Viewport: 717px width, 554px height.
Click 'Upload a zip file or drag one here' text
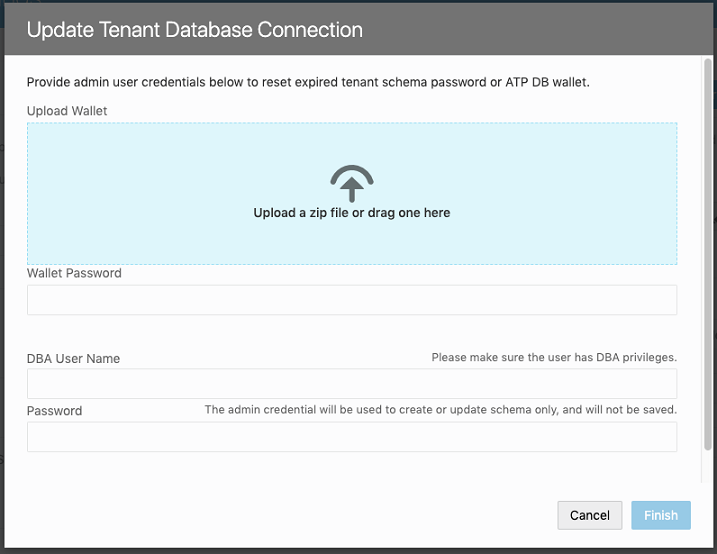352,213
